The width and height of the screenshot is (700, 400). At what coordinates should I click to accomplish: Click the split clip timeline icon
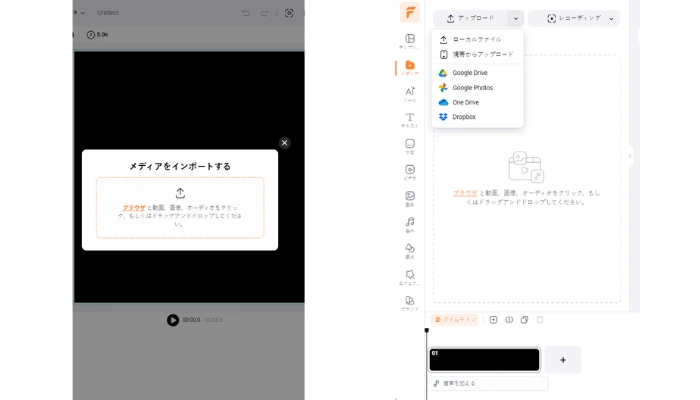509,320
